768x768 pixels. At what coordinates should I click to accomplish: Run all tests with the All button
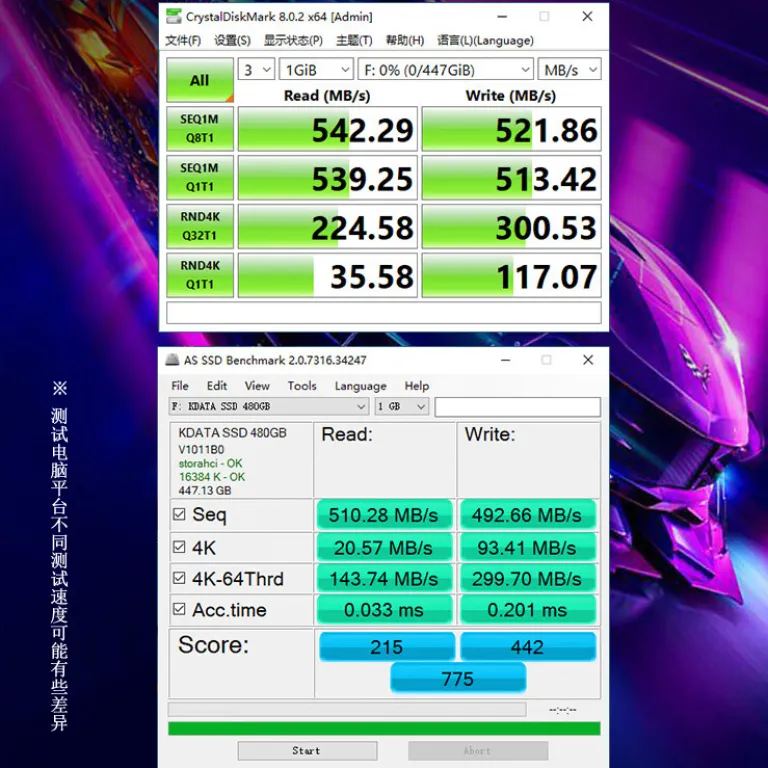point(200,80)
